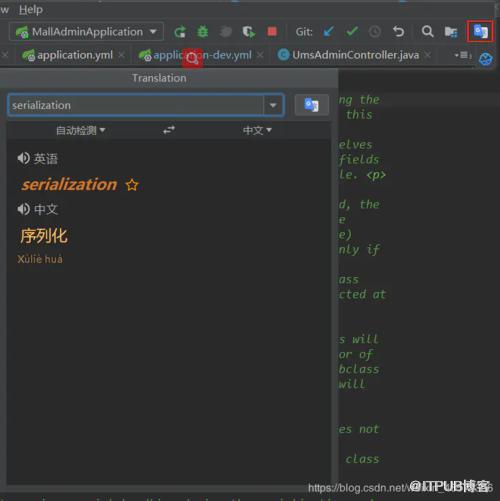Screen dimensions: 500x501
Task: Open the 中文 target language dropdown
Action: pos(257,130)
